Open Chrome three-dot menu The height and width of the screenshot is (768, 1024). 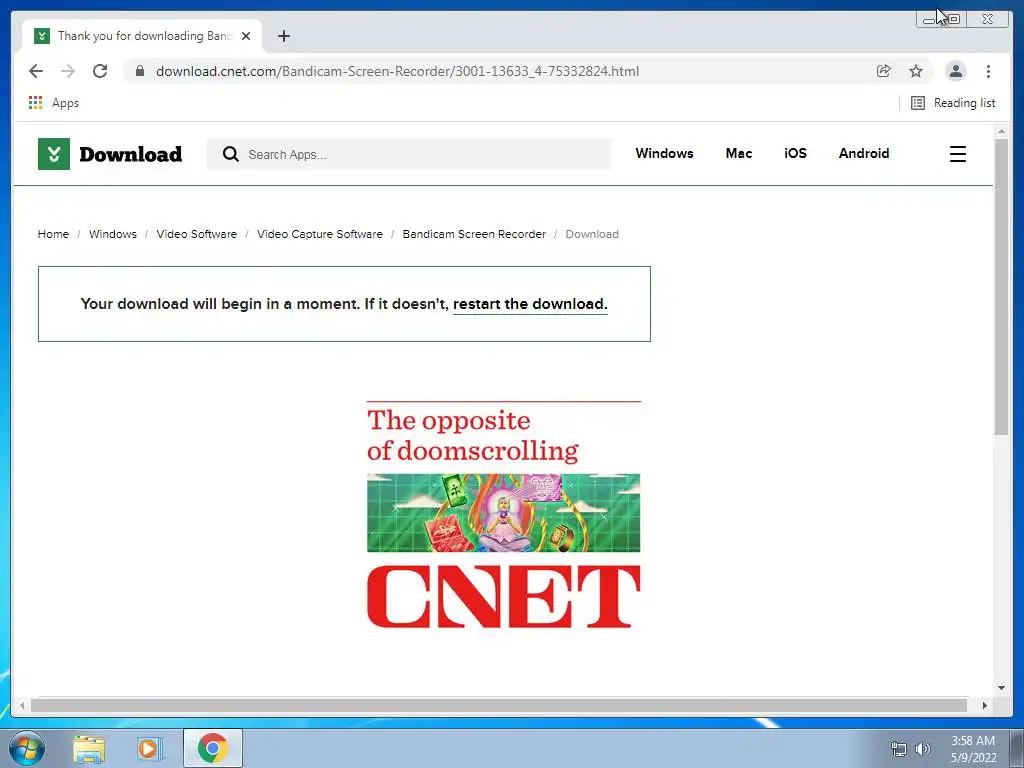[x=988, y=71]
